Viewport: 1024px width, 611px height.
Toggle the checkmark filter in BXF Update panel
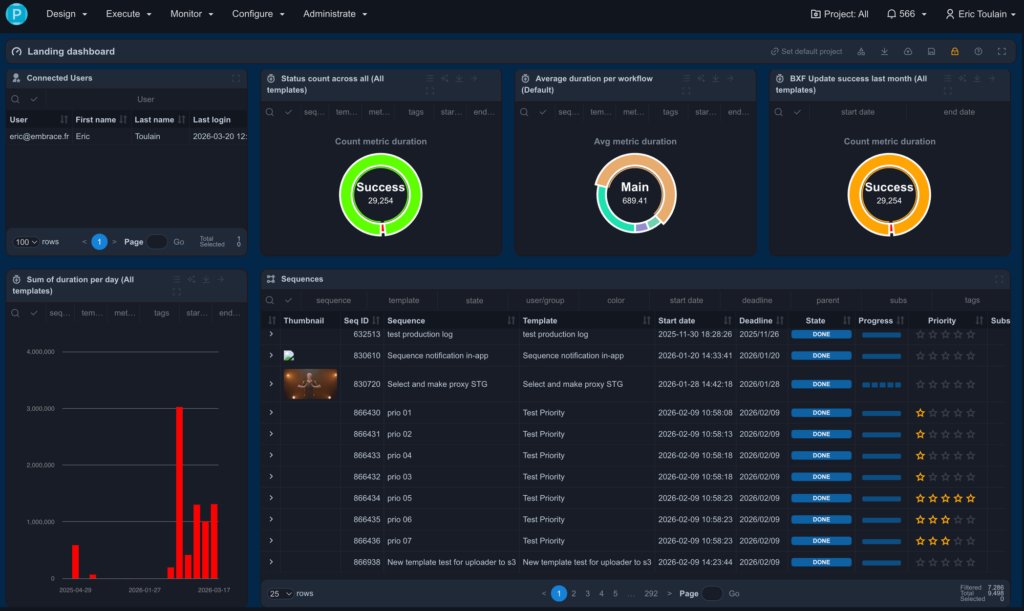click(797, 112)
